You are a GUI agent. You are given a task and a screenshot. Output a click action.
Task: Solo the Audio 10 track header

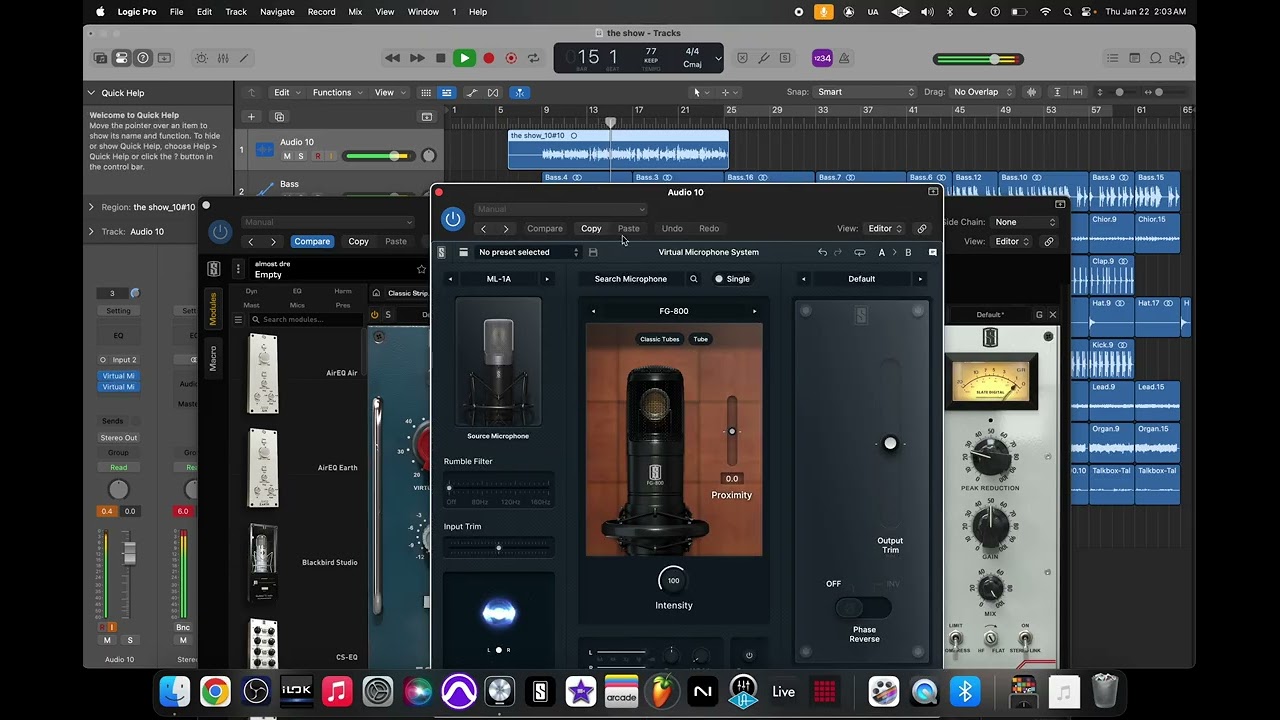click(x=300, y=156)
